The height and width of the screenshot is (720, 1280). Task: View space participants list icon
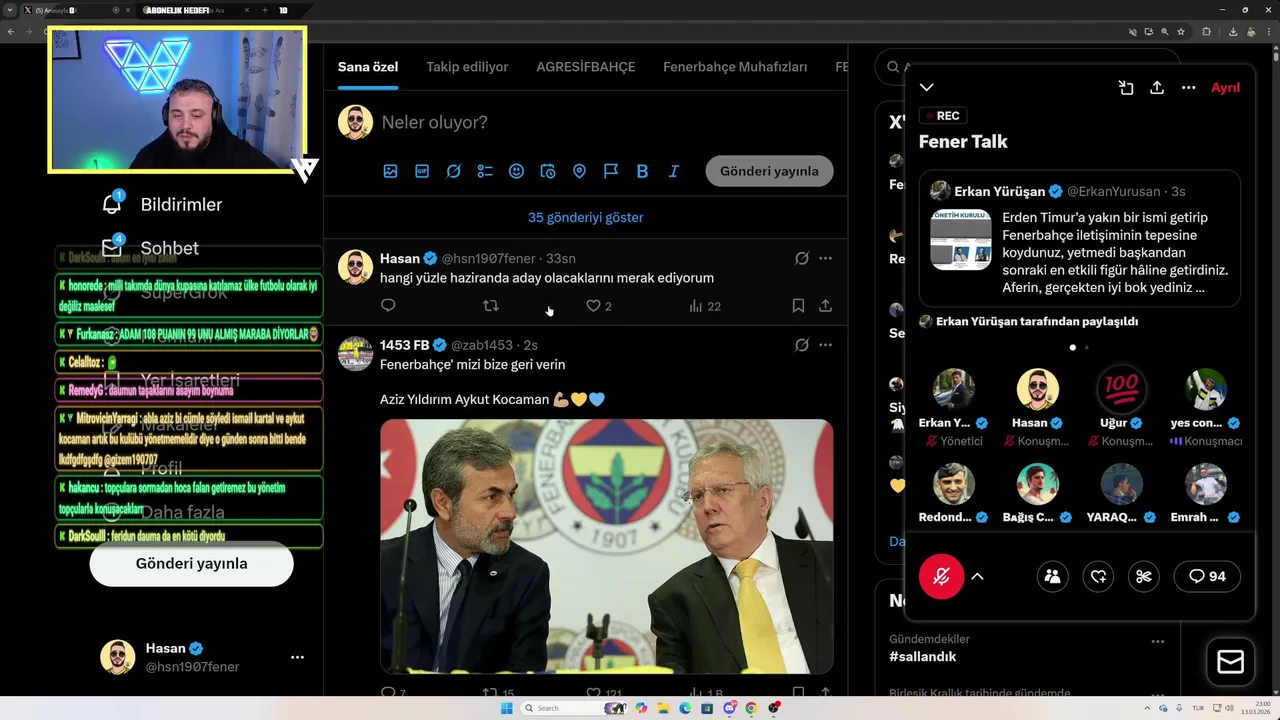click(1052, 576)
